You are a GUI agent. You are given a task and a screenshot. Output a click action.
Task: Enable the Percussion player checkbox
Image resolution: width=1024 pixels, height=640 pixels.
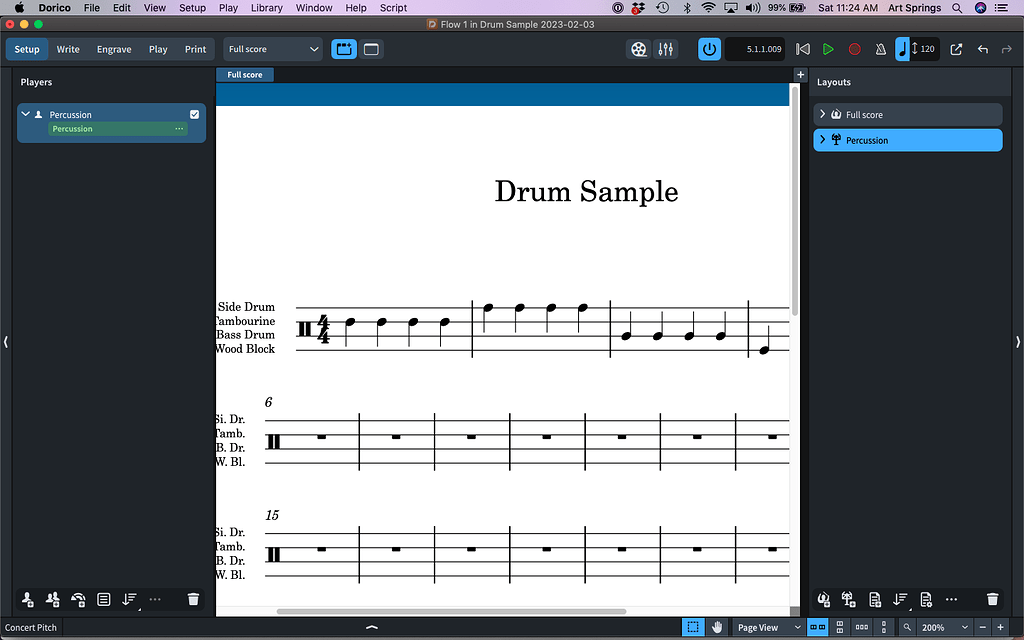click(x=194, y=114)
